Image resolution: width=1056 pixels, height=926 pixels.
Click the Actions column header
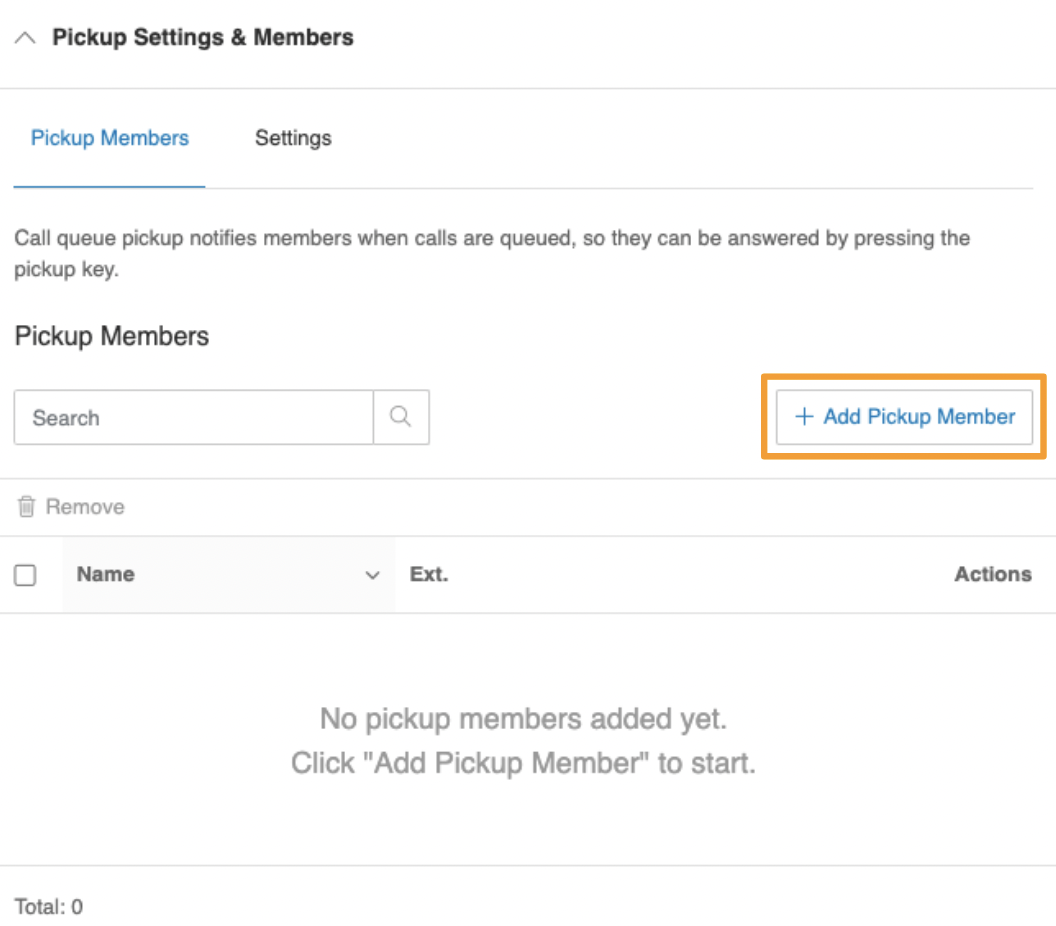tap(992, 574)
